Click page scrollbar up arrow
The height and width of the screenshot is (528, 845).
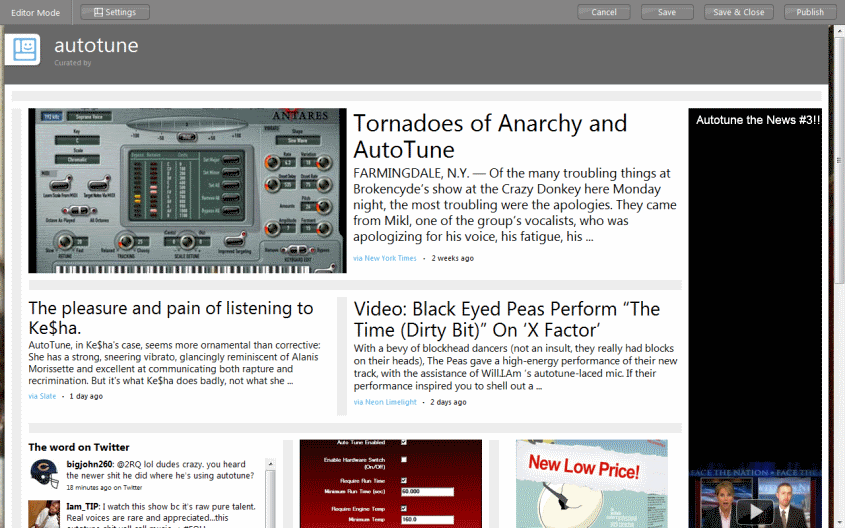point(839,31)
